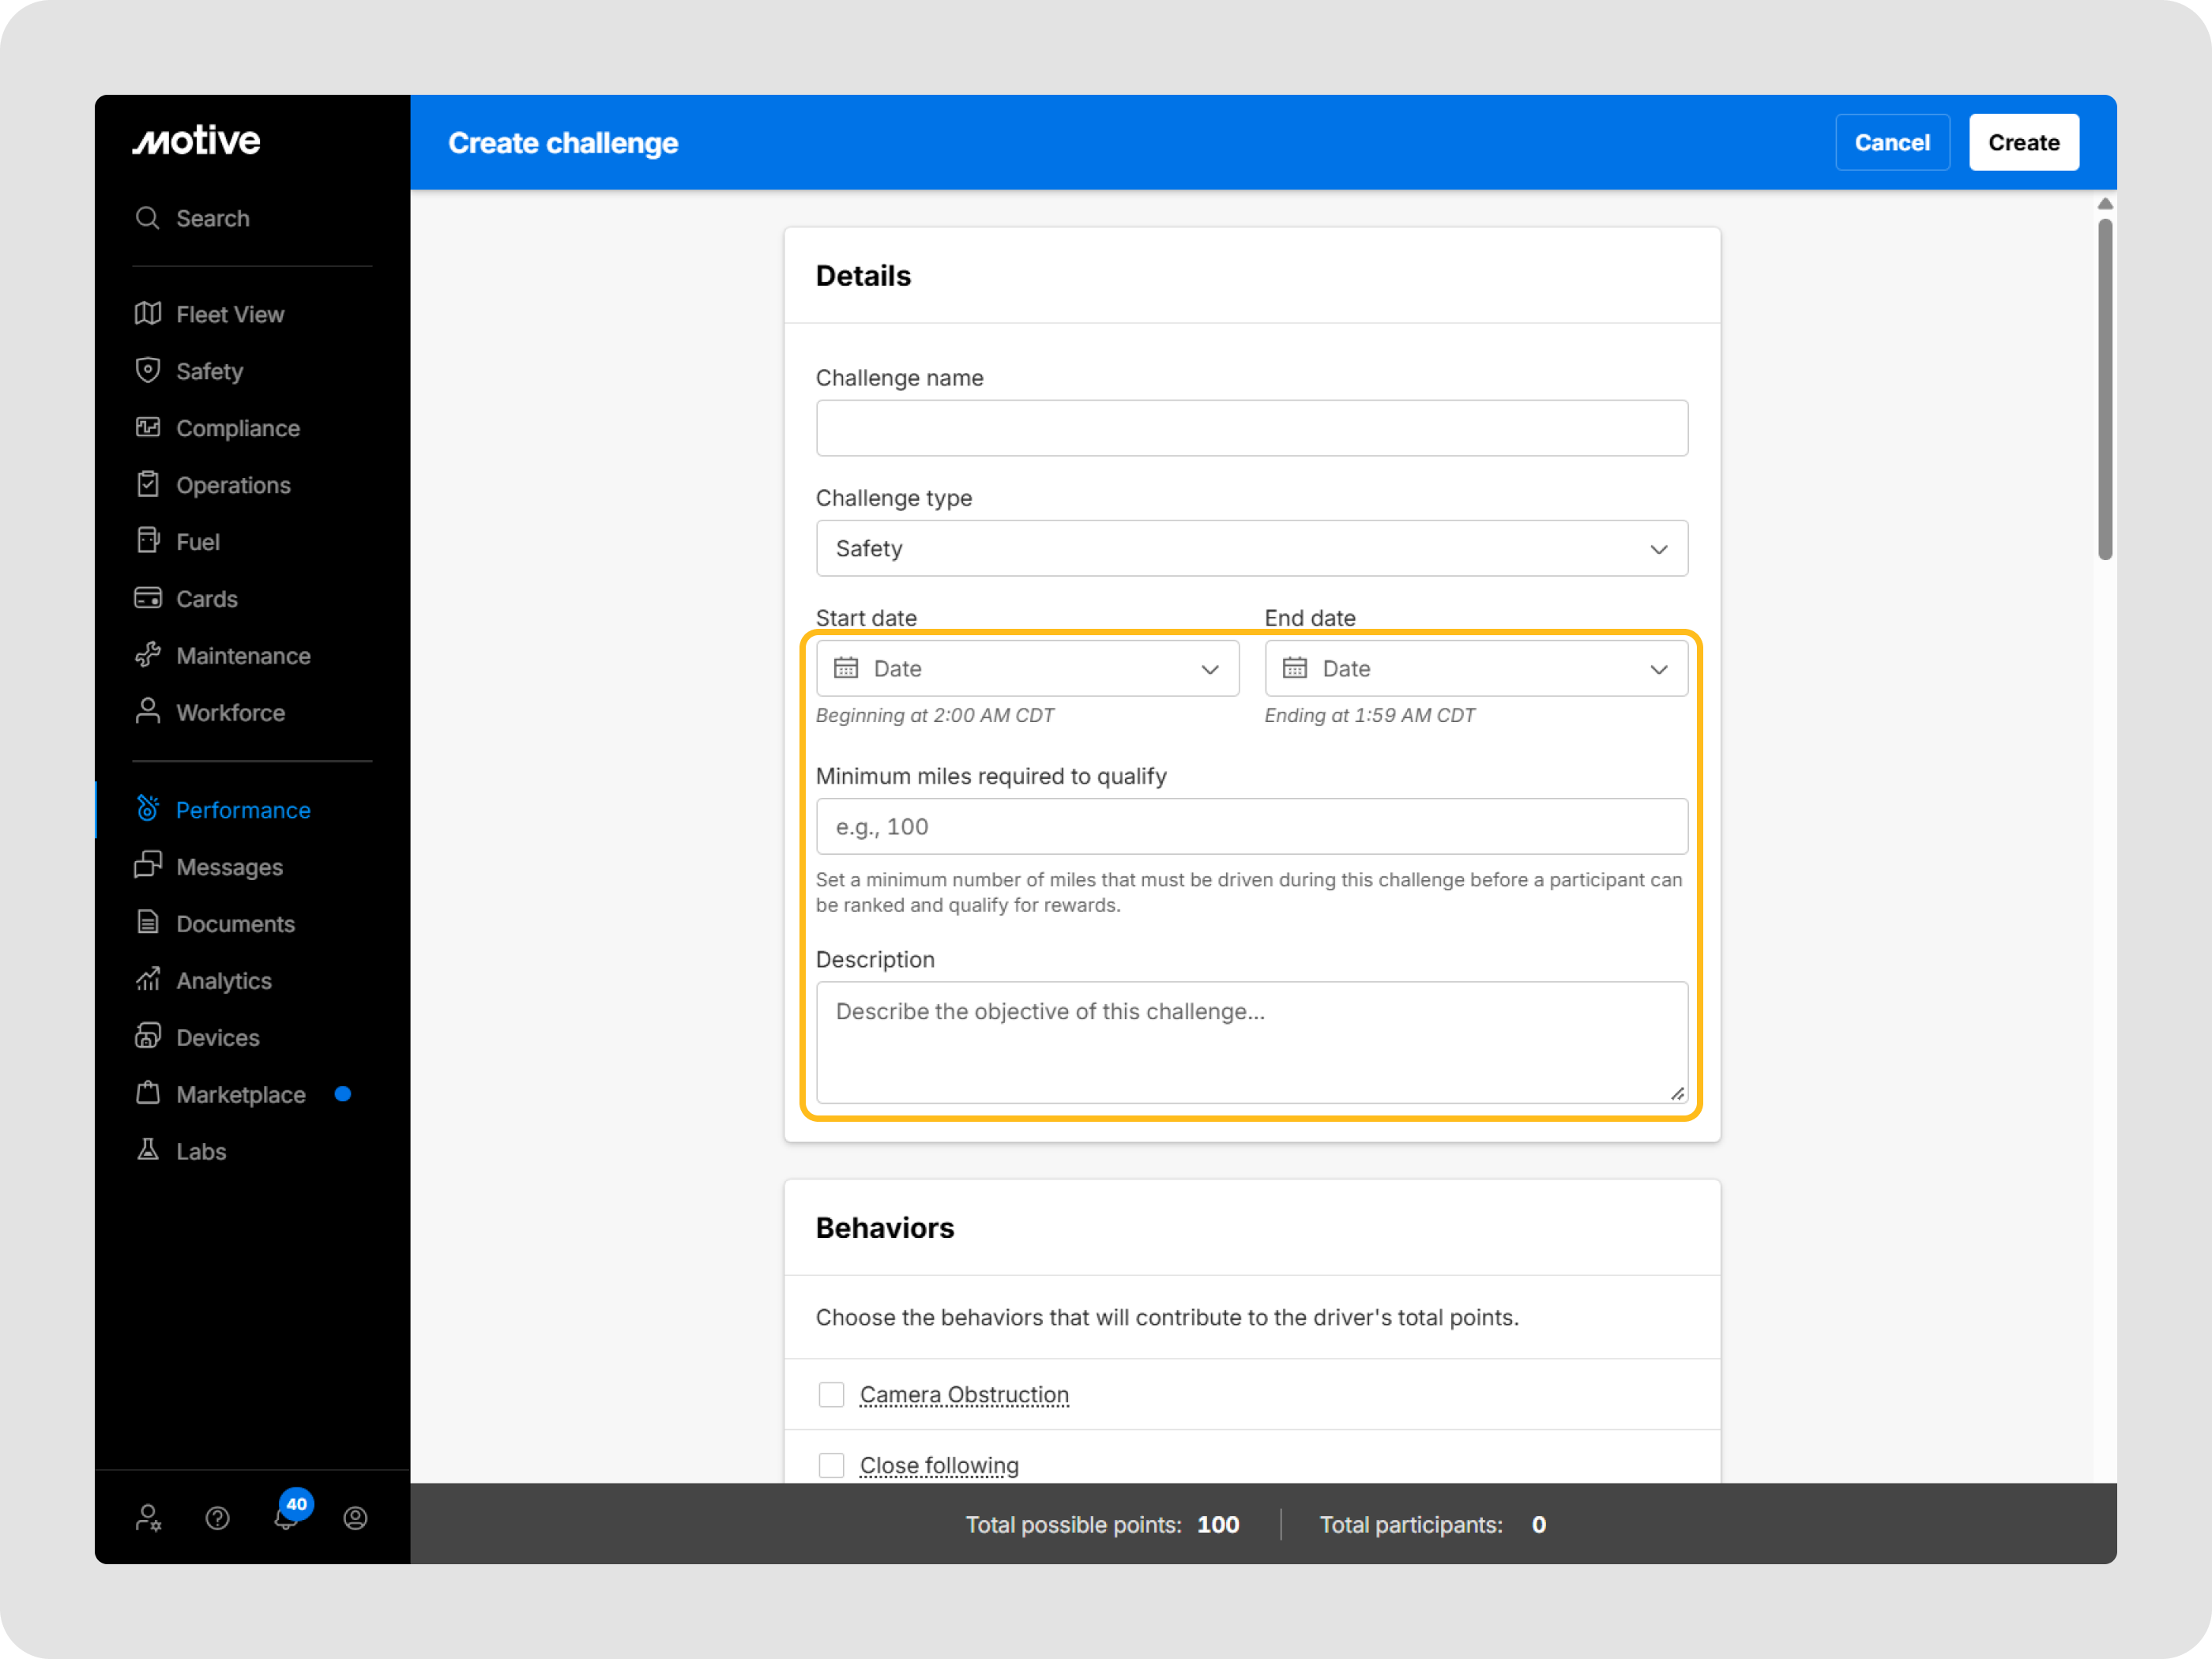Click the End date chevron arrow
This screenshot has height=1659, width=2212.
coord(1659,669)
